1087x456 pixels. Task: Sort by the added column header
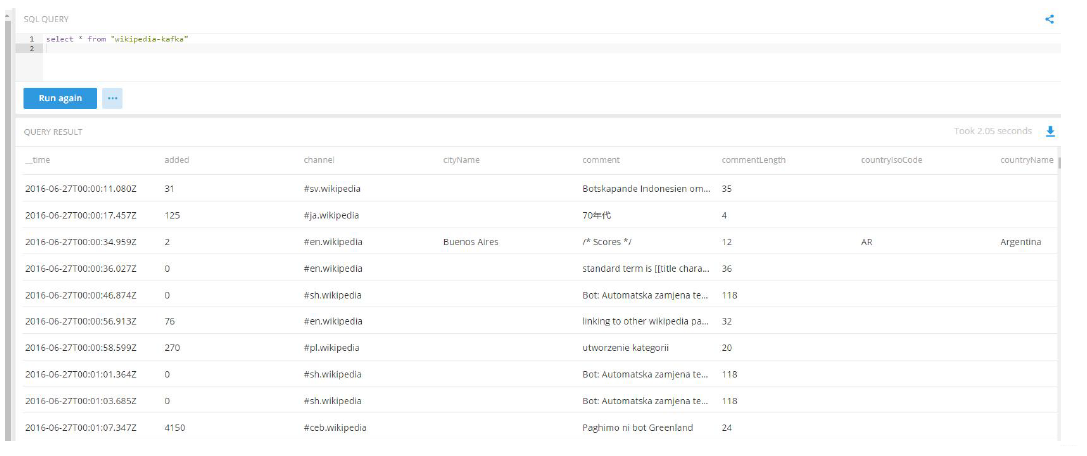[176, 160]
